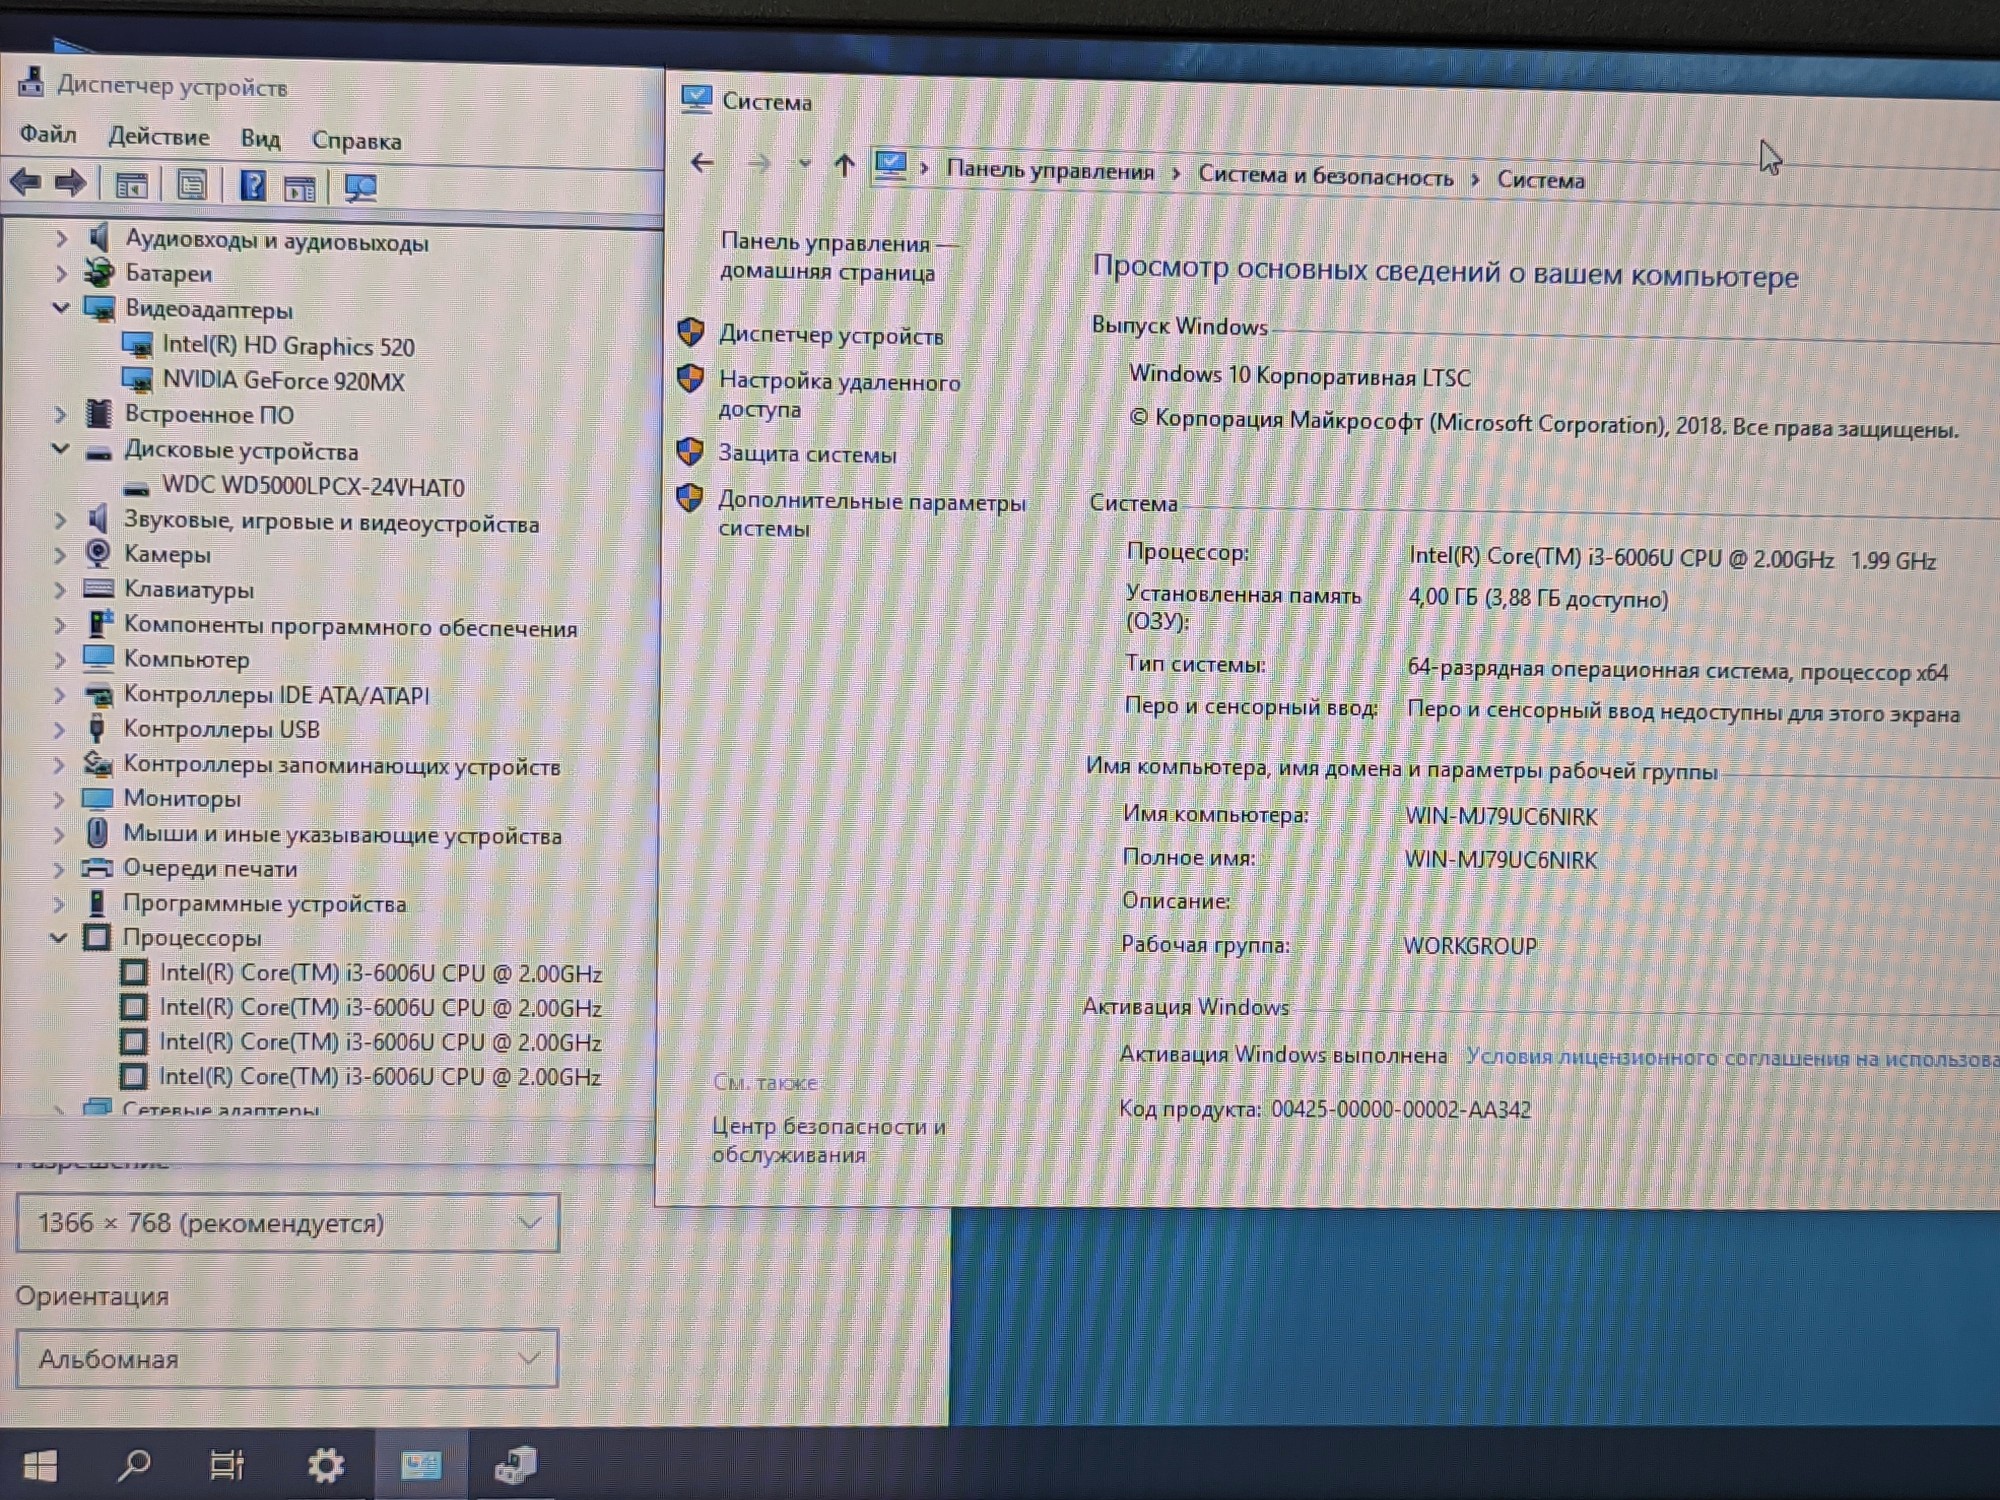The width and height of the screenshot is (2000, 1500).
Task: Click Система и безопасность breadcrumb
Action: click(1326, 176)
